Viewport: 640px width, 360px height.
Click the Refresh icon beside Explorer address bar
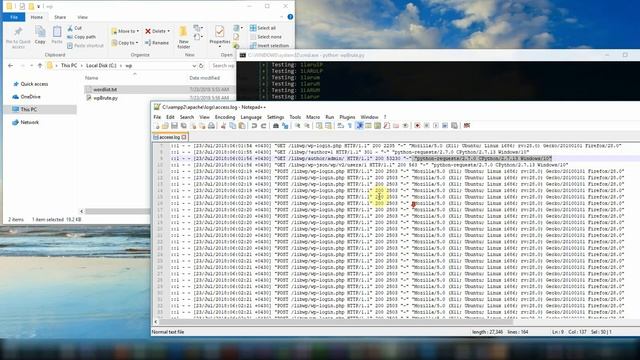tap(201, 65)
